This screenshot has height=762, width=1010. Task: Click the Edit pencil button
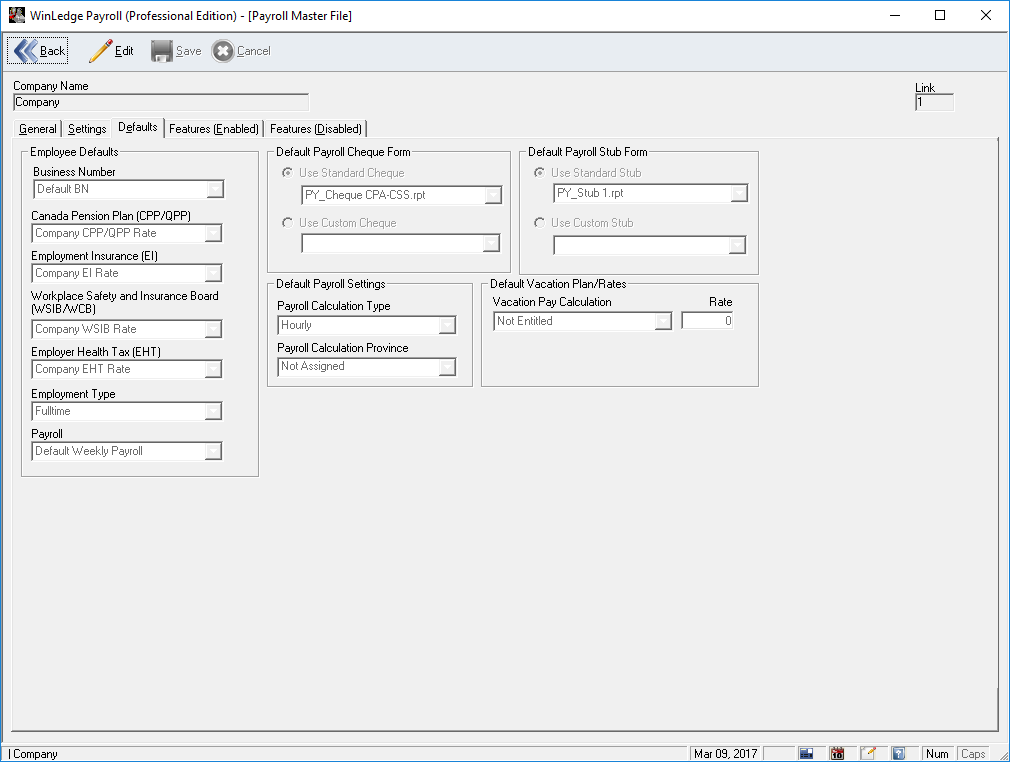coord(111,51)
